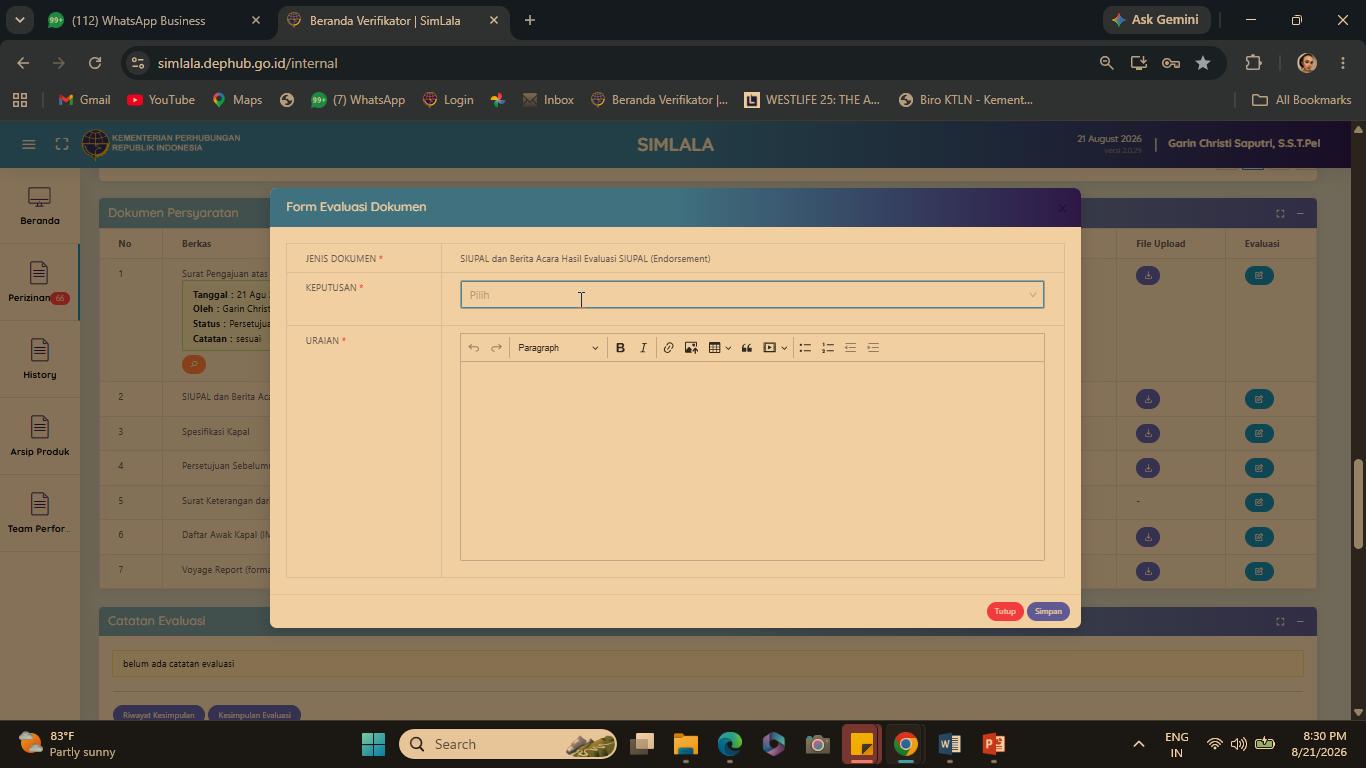
Task: Open the Perizinan sidebar menu
Action: point(39,283)
